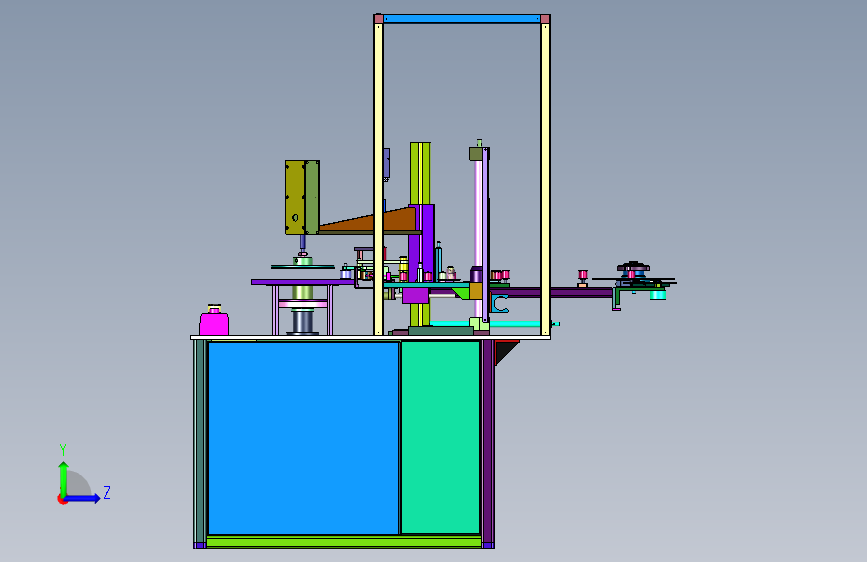
Task: Select the purple right cabinet leg
Action: click(x=488, y=444)
